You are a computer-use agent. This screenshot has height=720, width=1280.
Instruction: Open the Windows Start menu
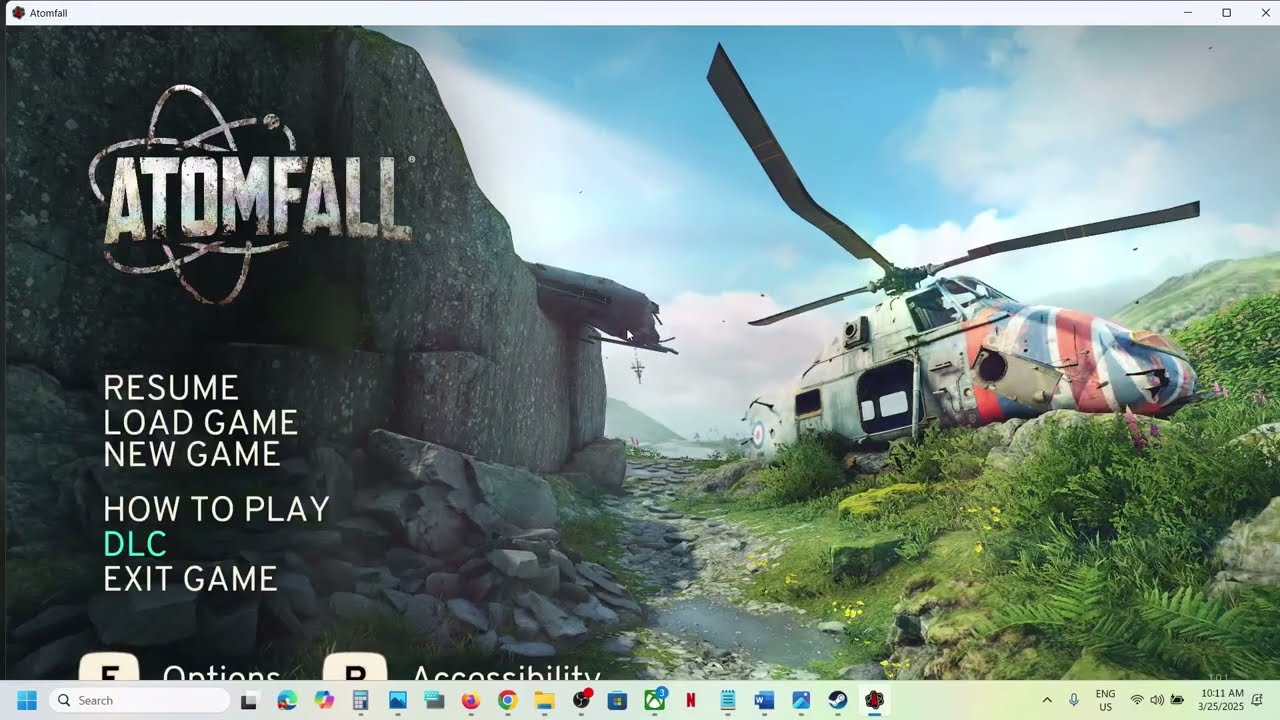(x=27, y=700)
